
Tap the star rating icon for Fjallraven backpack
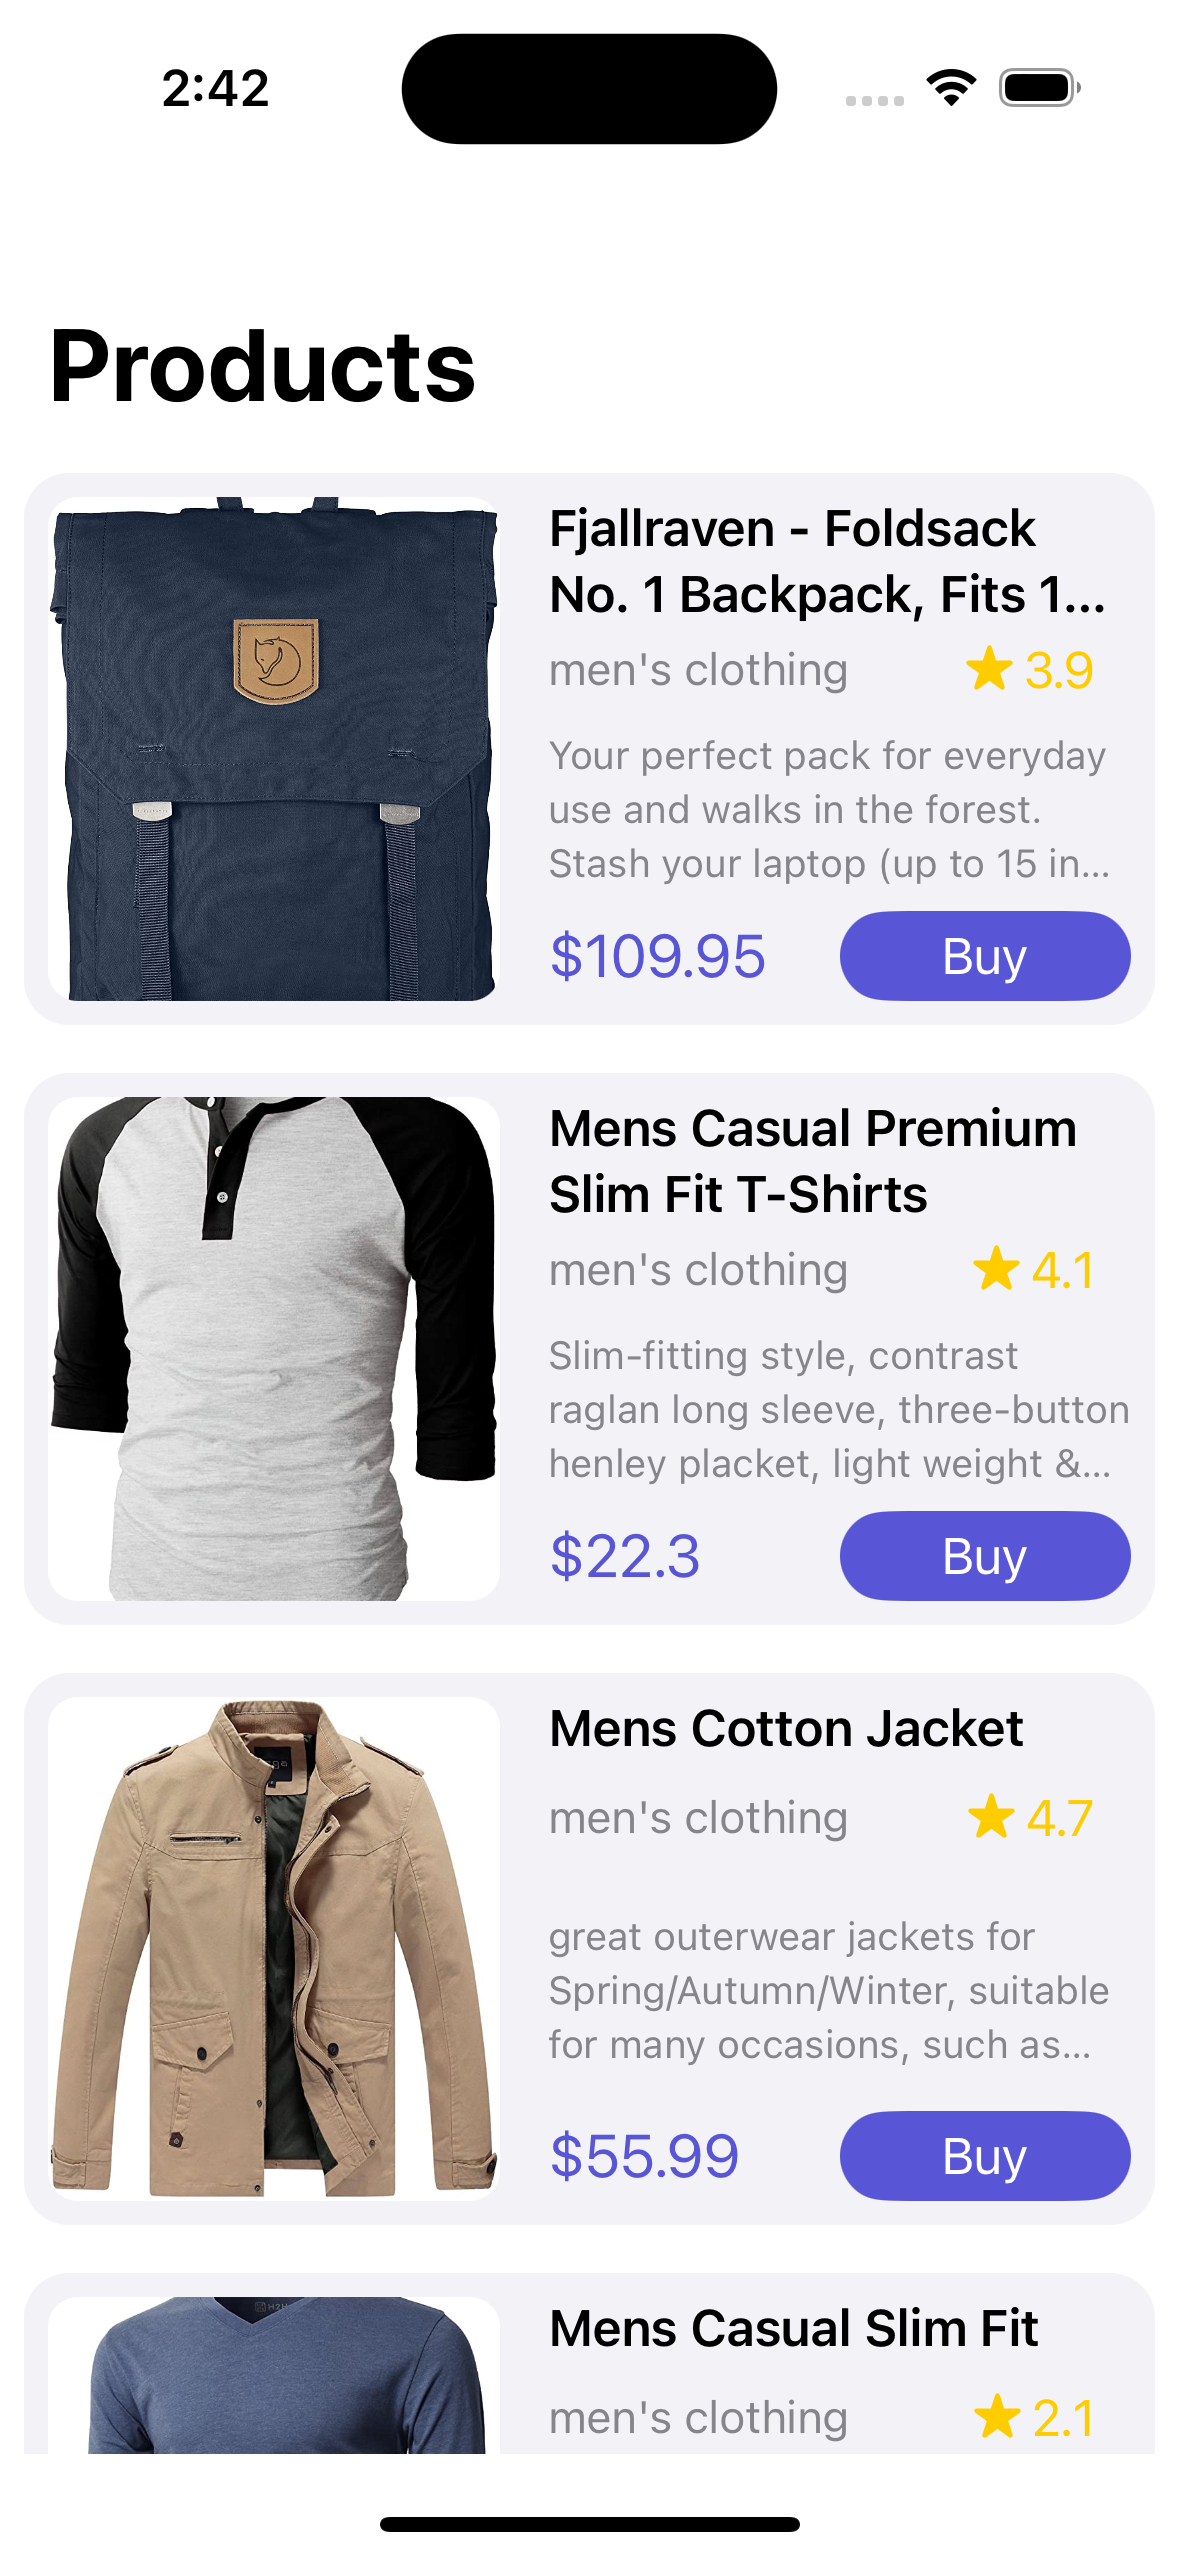pos(989,669)
